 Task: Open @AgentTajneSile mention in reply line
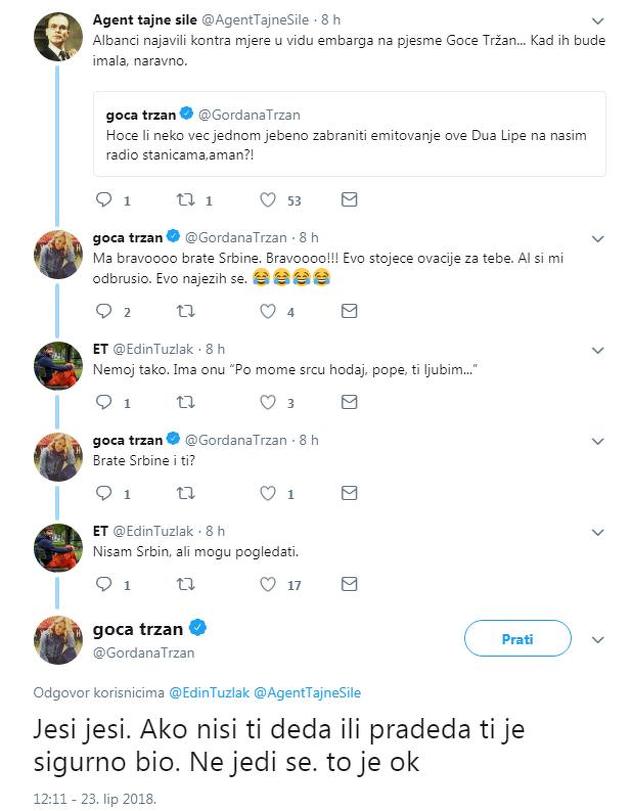coord(307,692)
